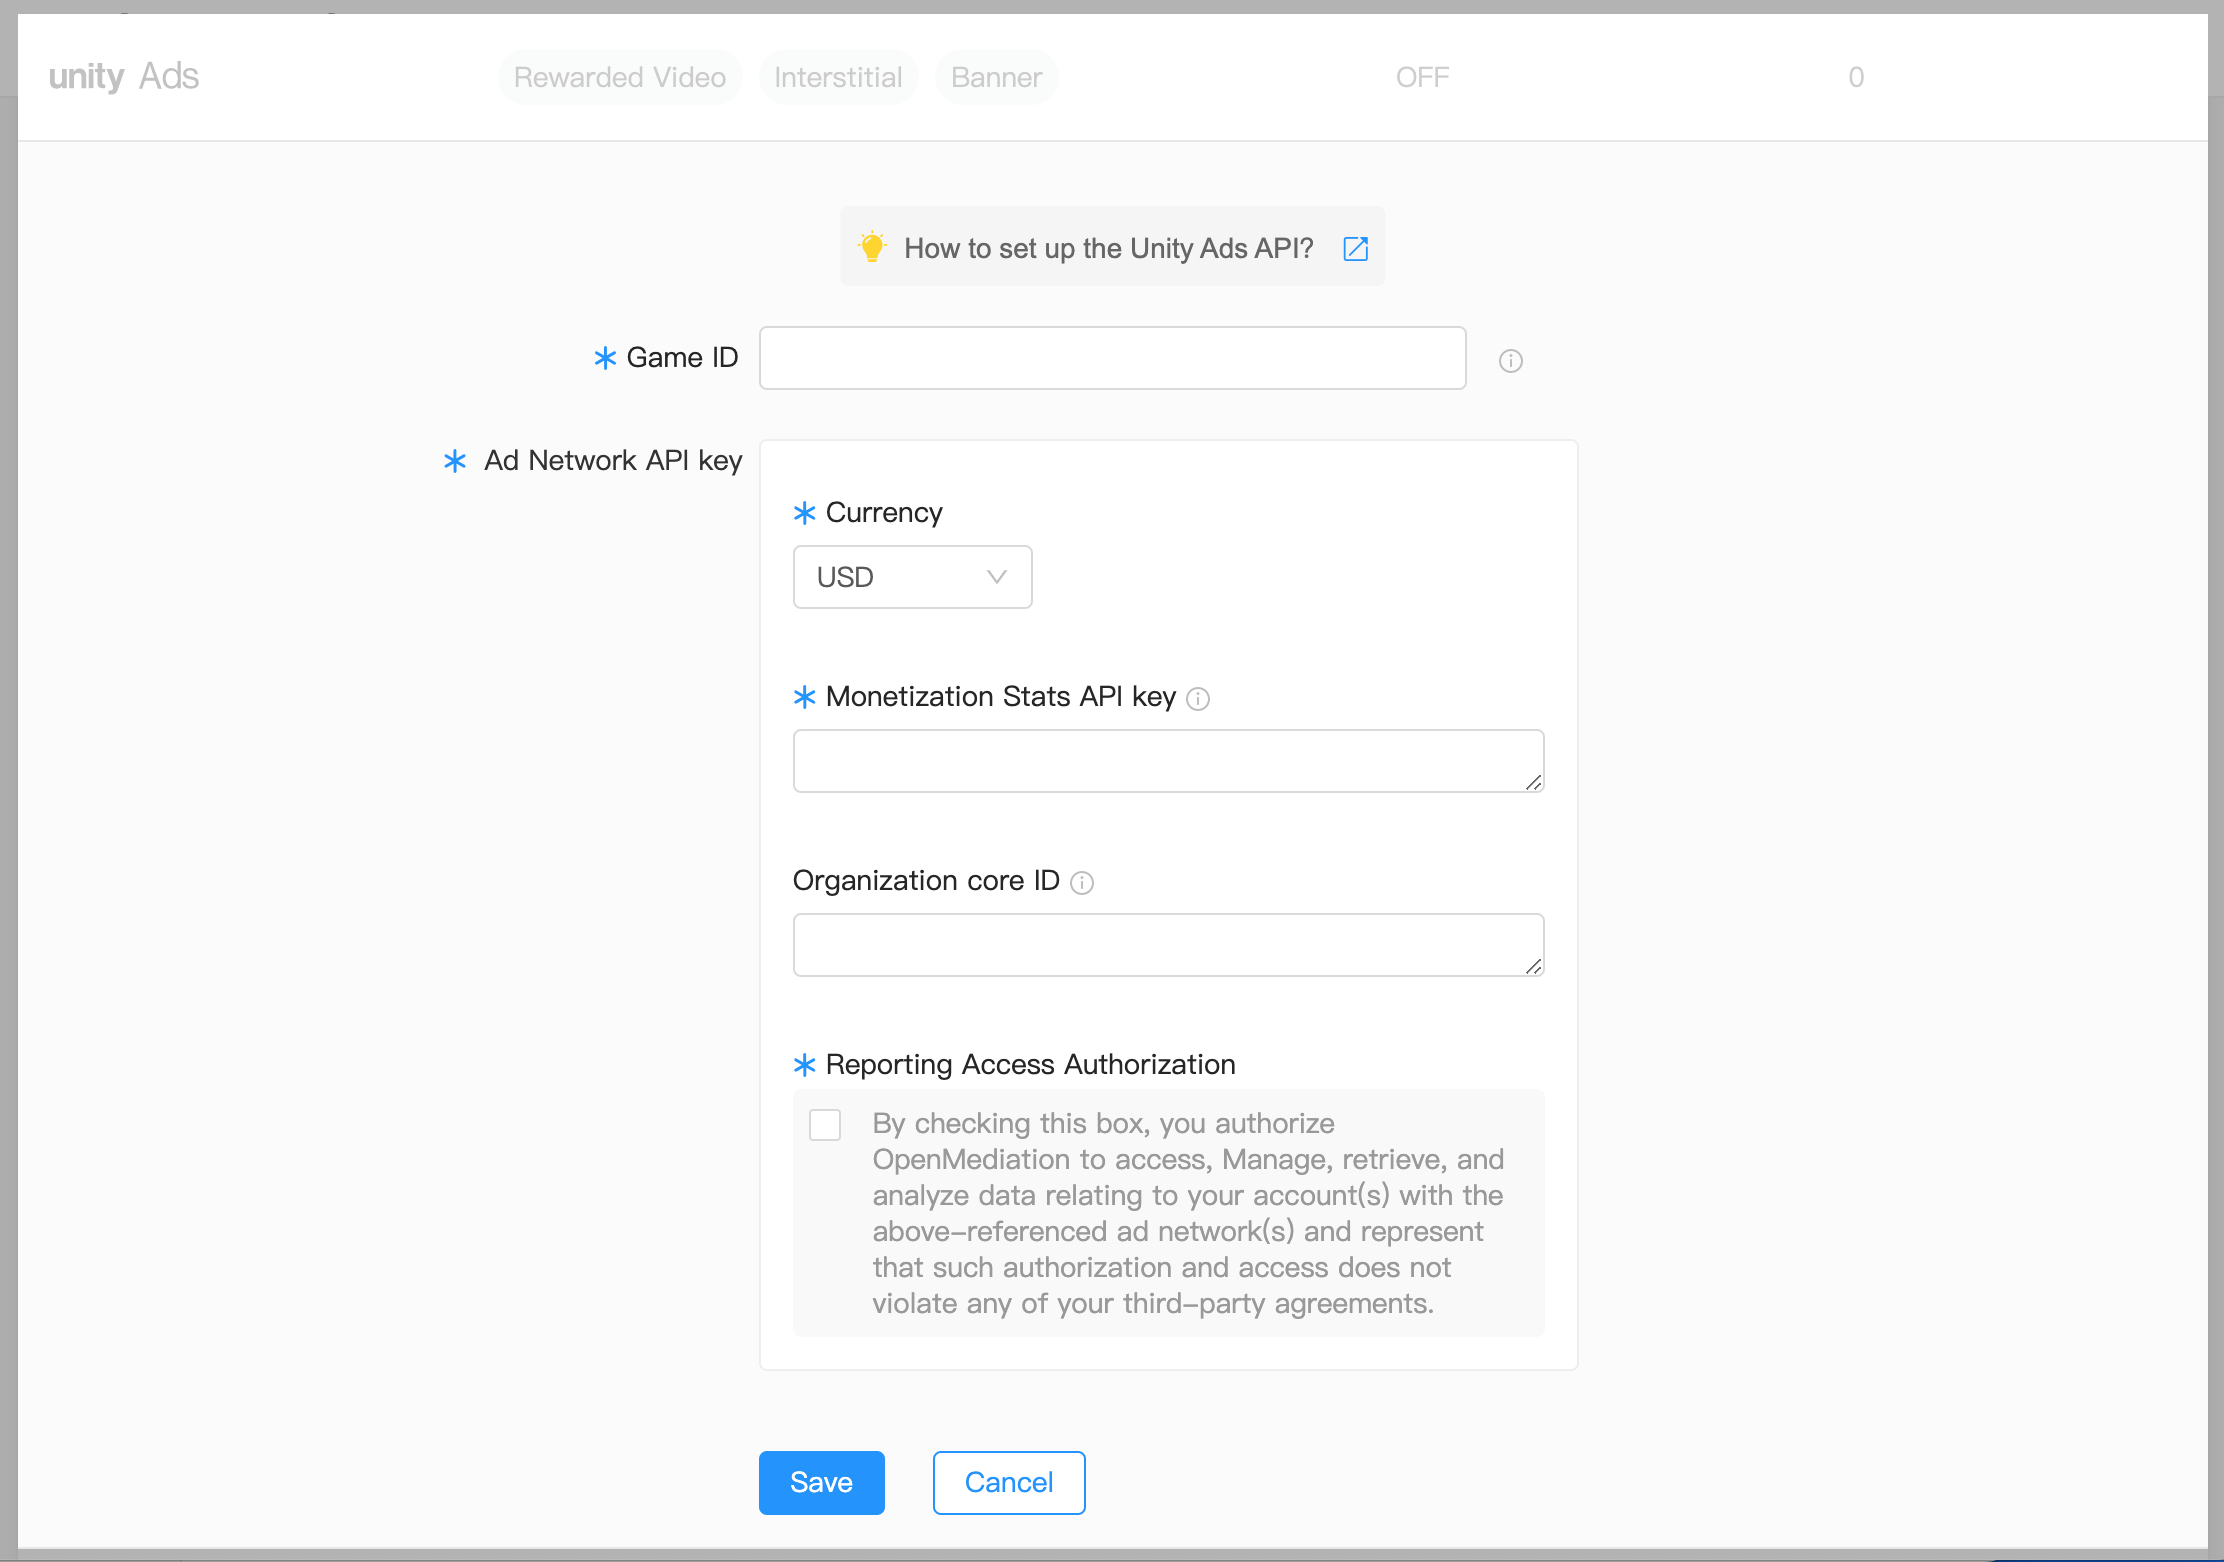Click the info icon next to Game ID field
Viewport: 2224px width, 1562px height.
pyautogui.click(x=1510, y=361)
